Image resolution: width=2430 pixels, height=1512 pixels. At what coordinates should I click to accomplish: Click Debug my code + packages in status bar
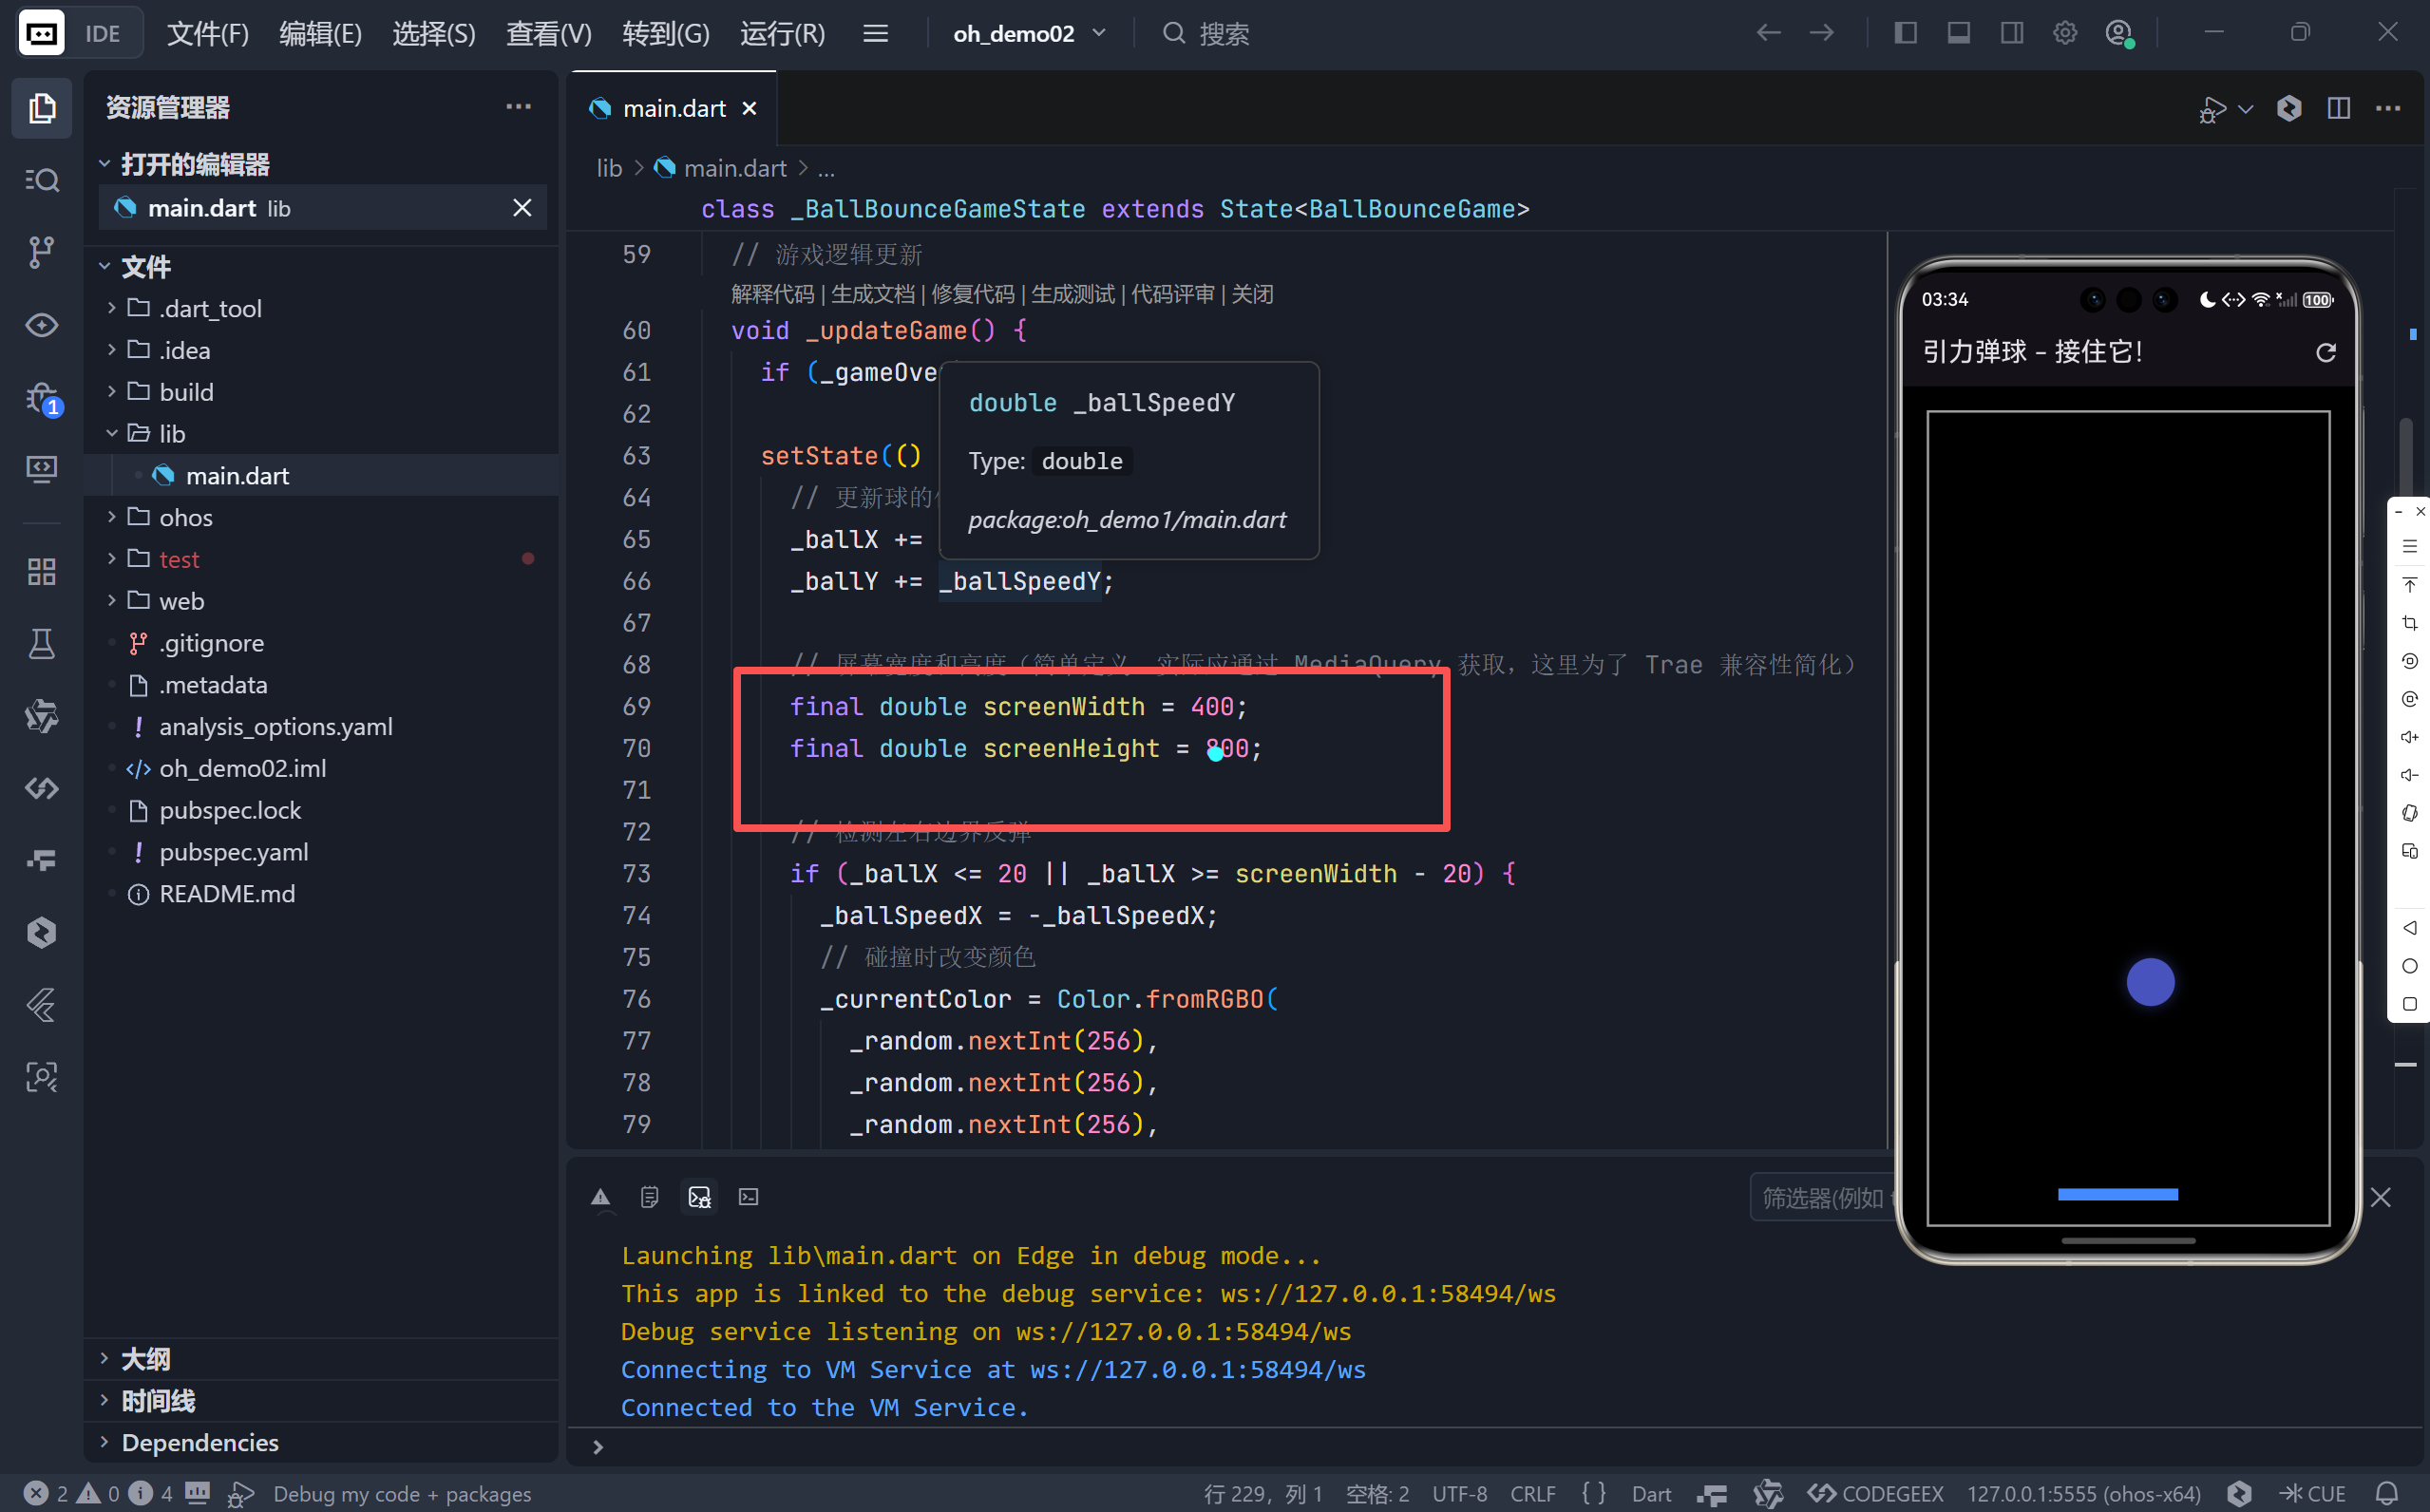click(401, 1493)
